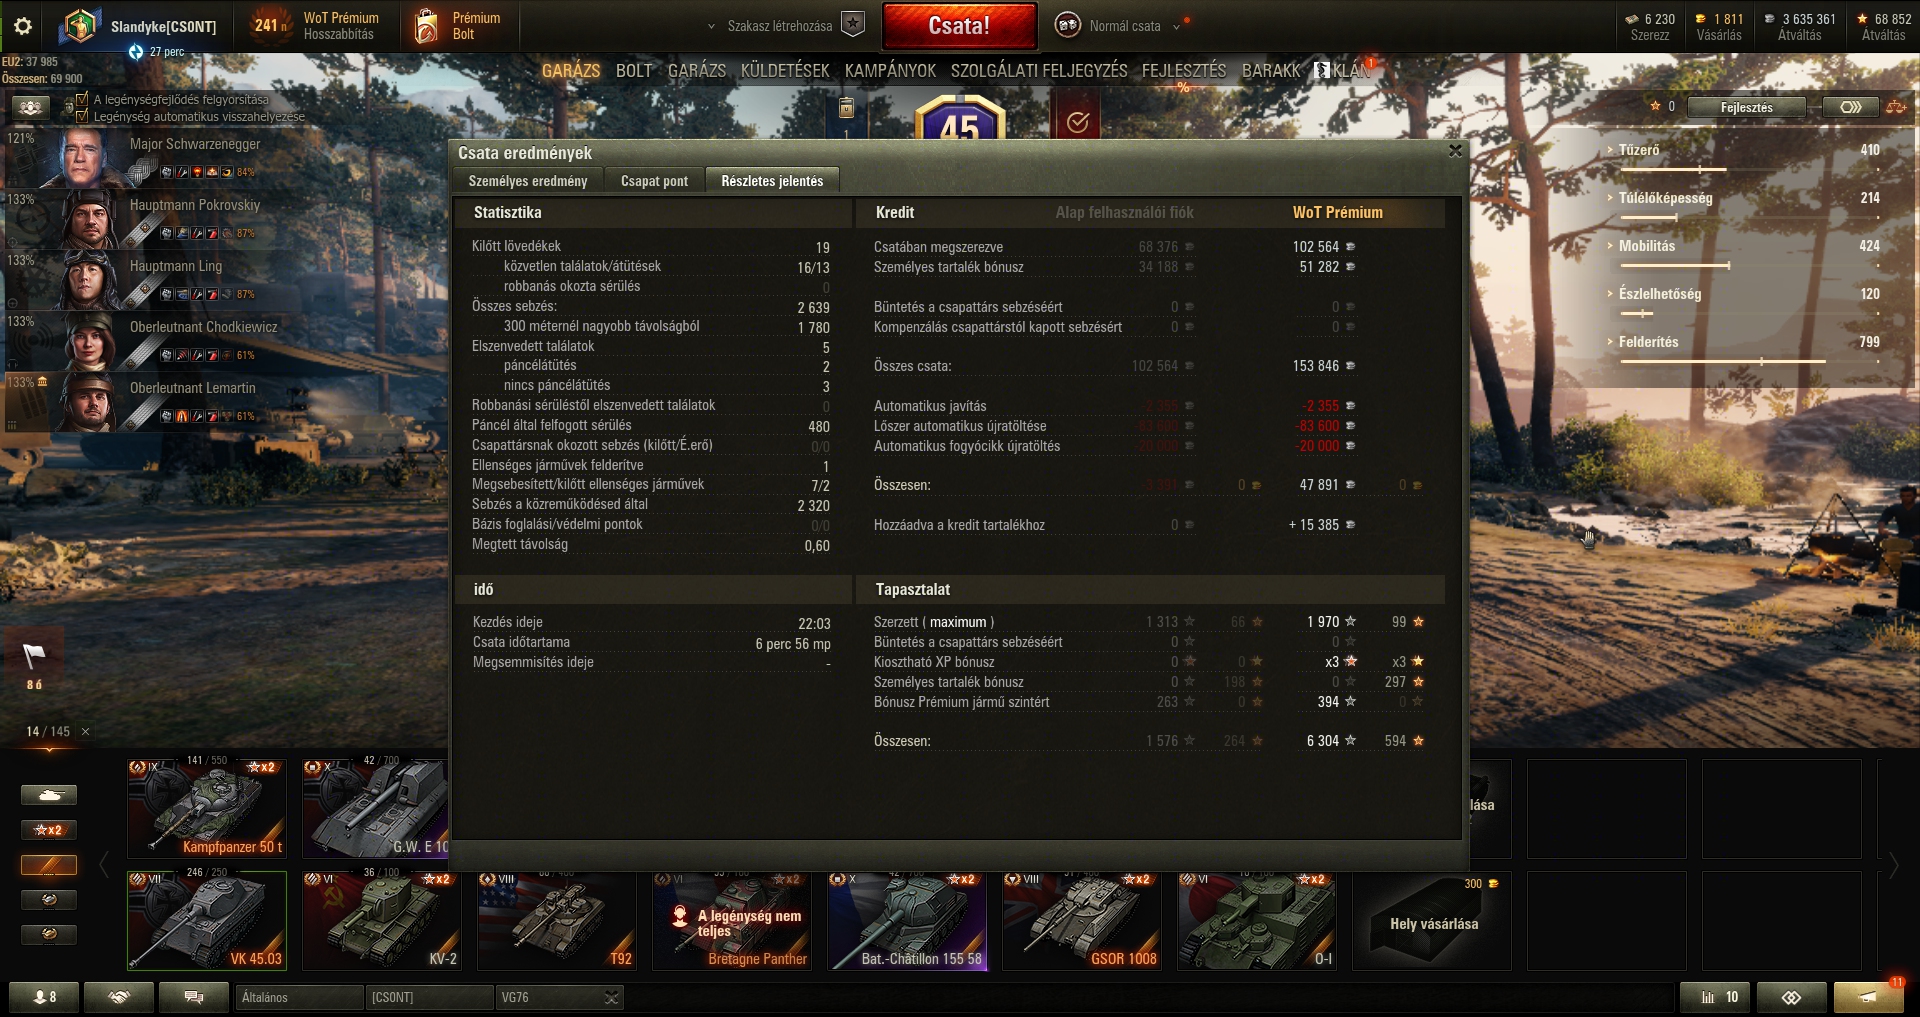Toggle the first medal filter in carousel
This screenshot has width=1920, height=1017.
pyautogui.click(x=49, y=900)
